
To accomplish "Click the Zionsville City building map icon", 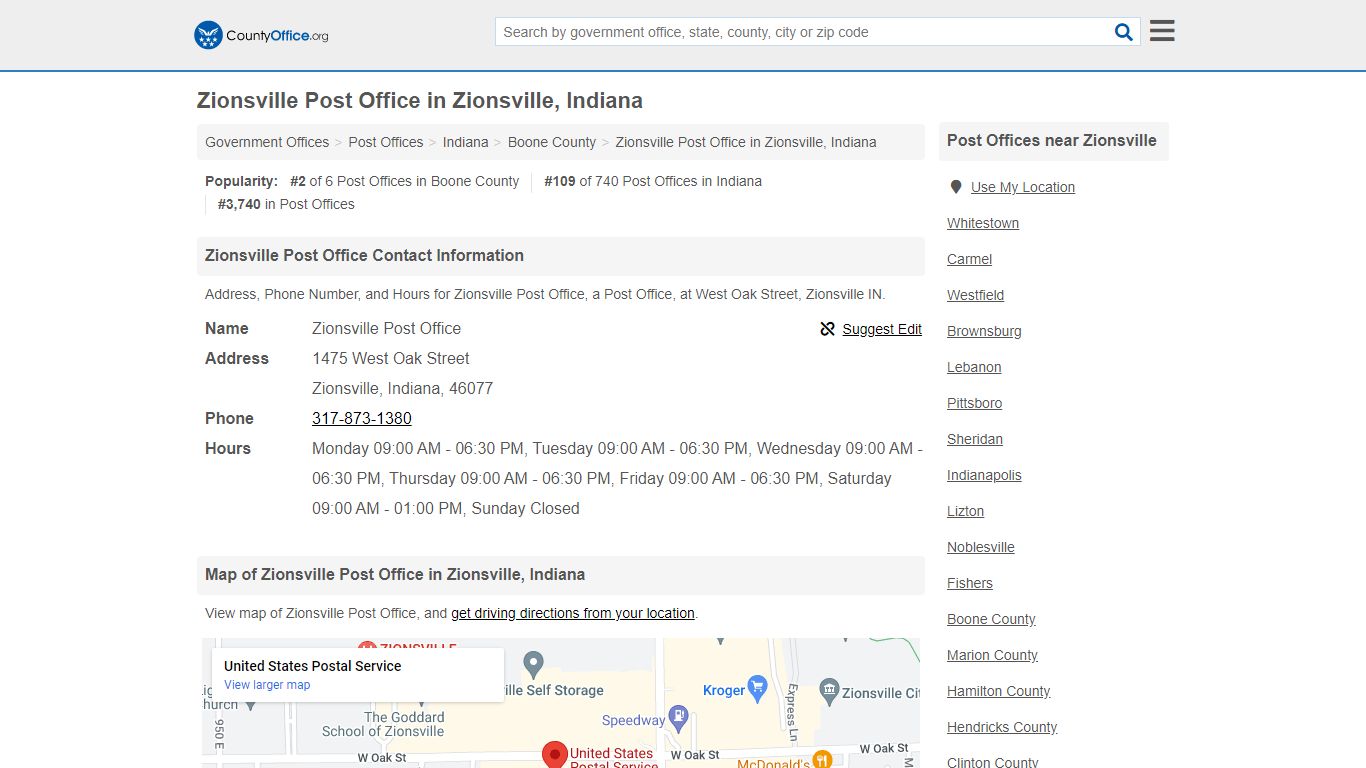I will click(x=828, y=690).
